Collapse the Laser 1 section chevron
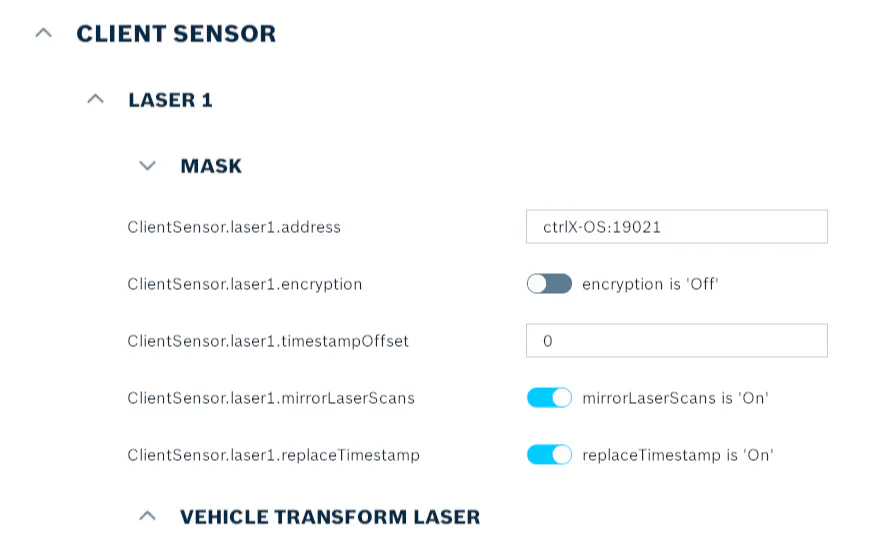The image size is (877, 542). (96, 100)
